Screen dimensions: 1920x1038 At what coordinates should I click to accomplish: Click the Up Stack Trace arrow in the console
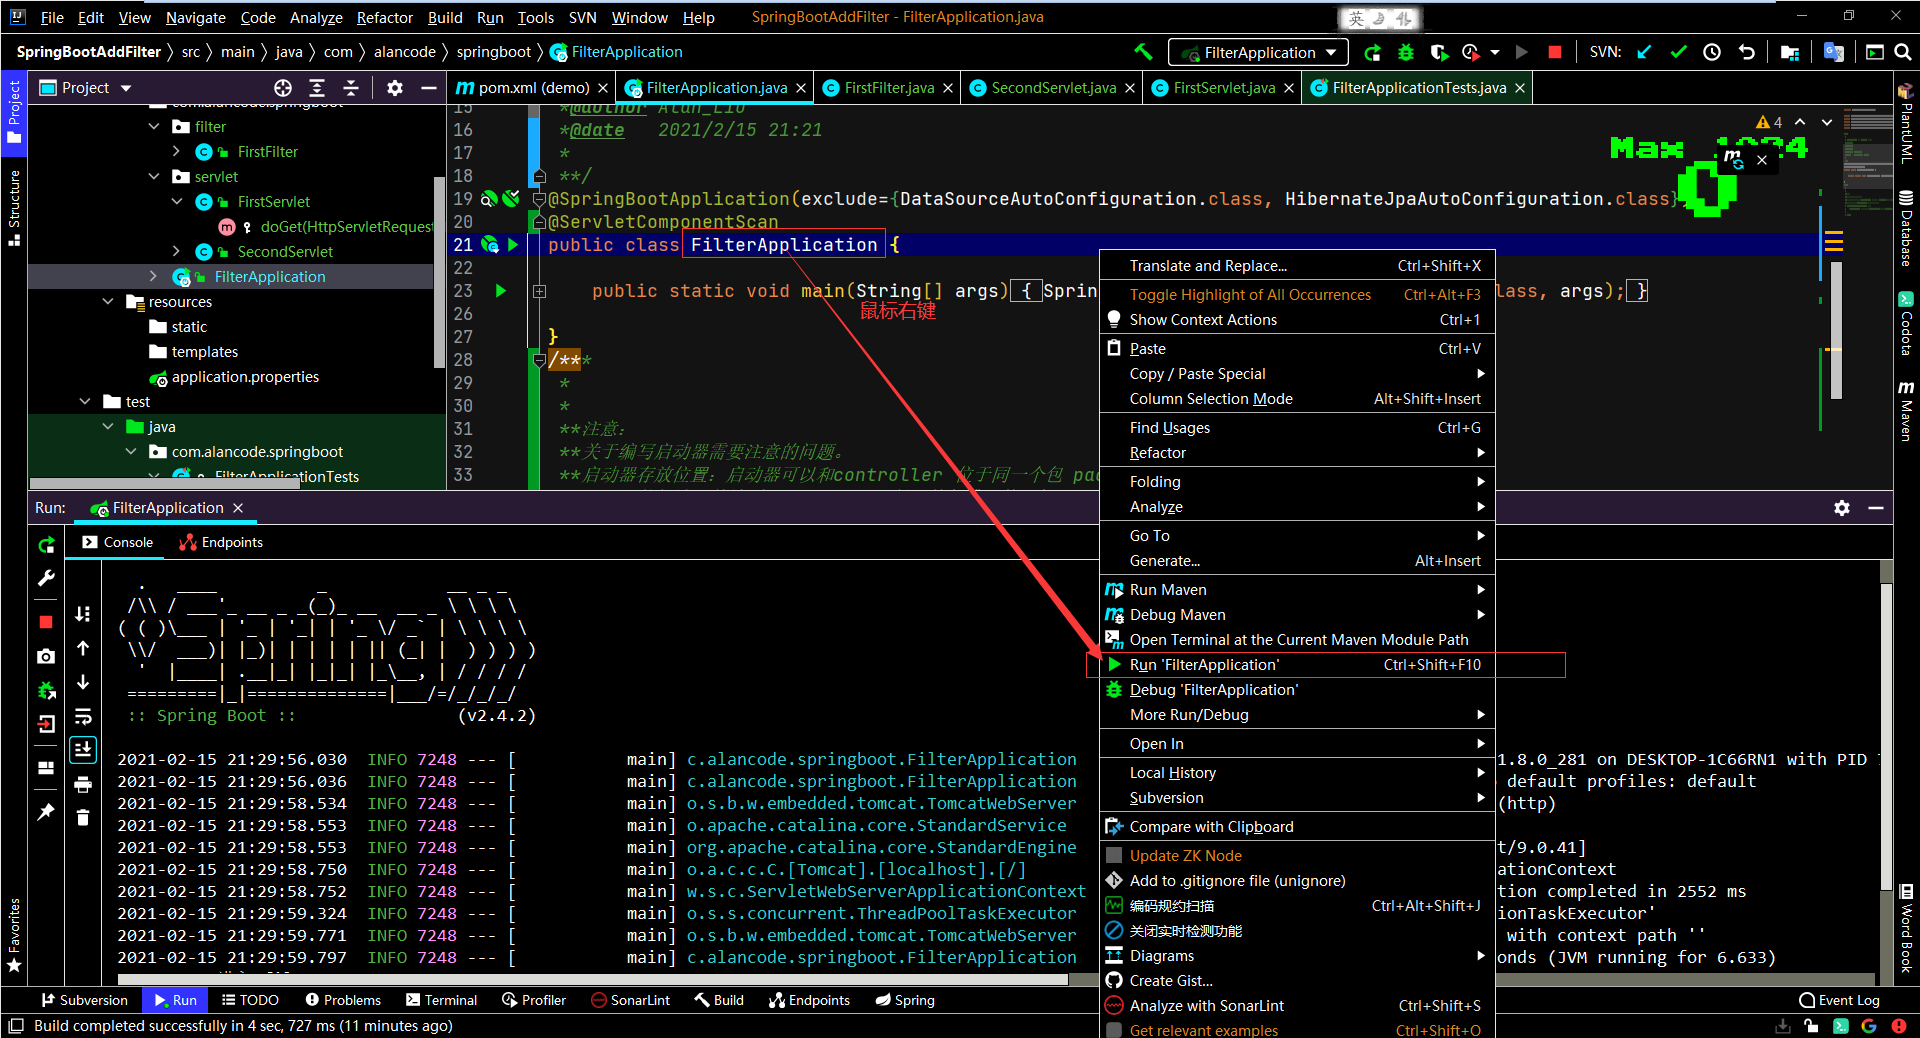[x=83, y=648]
